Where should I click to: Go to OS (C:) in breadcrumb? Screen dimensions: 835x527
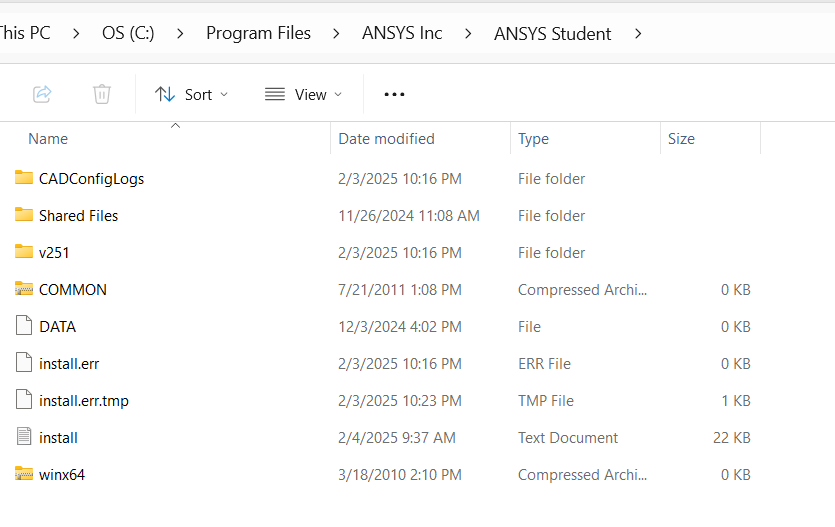(x=128, y=33)
